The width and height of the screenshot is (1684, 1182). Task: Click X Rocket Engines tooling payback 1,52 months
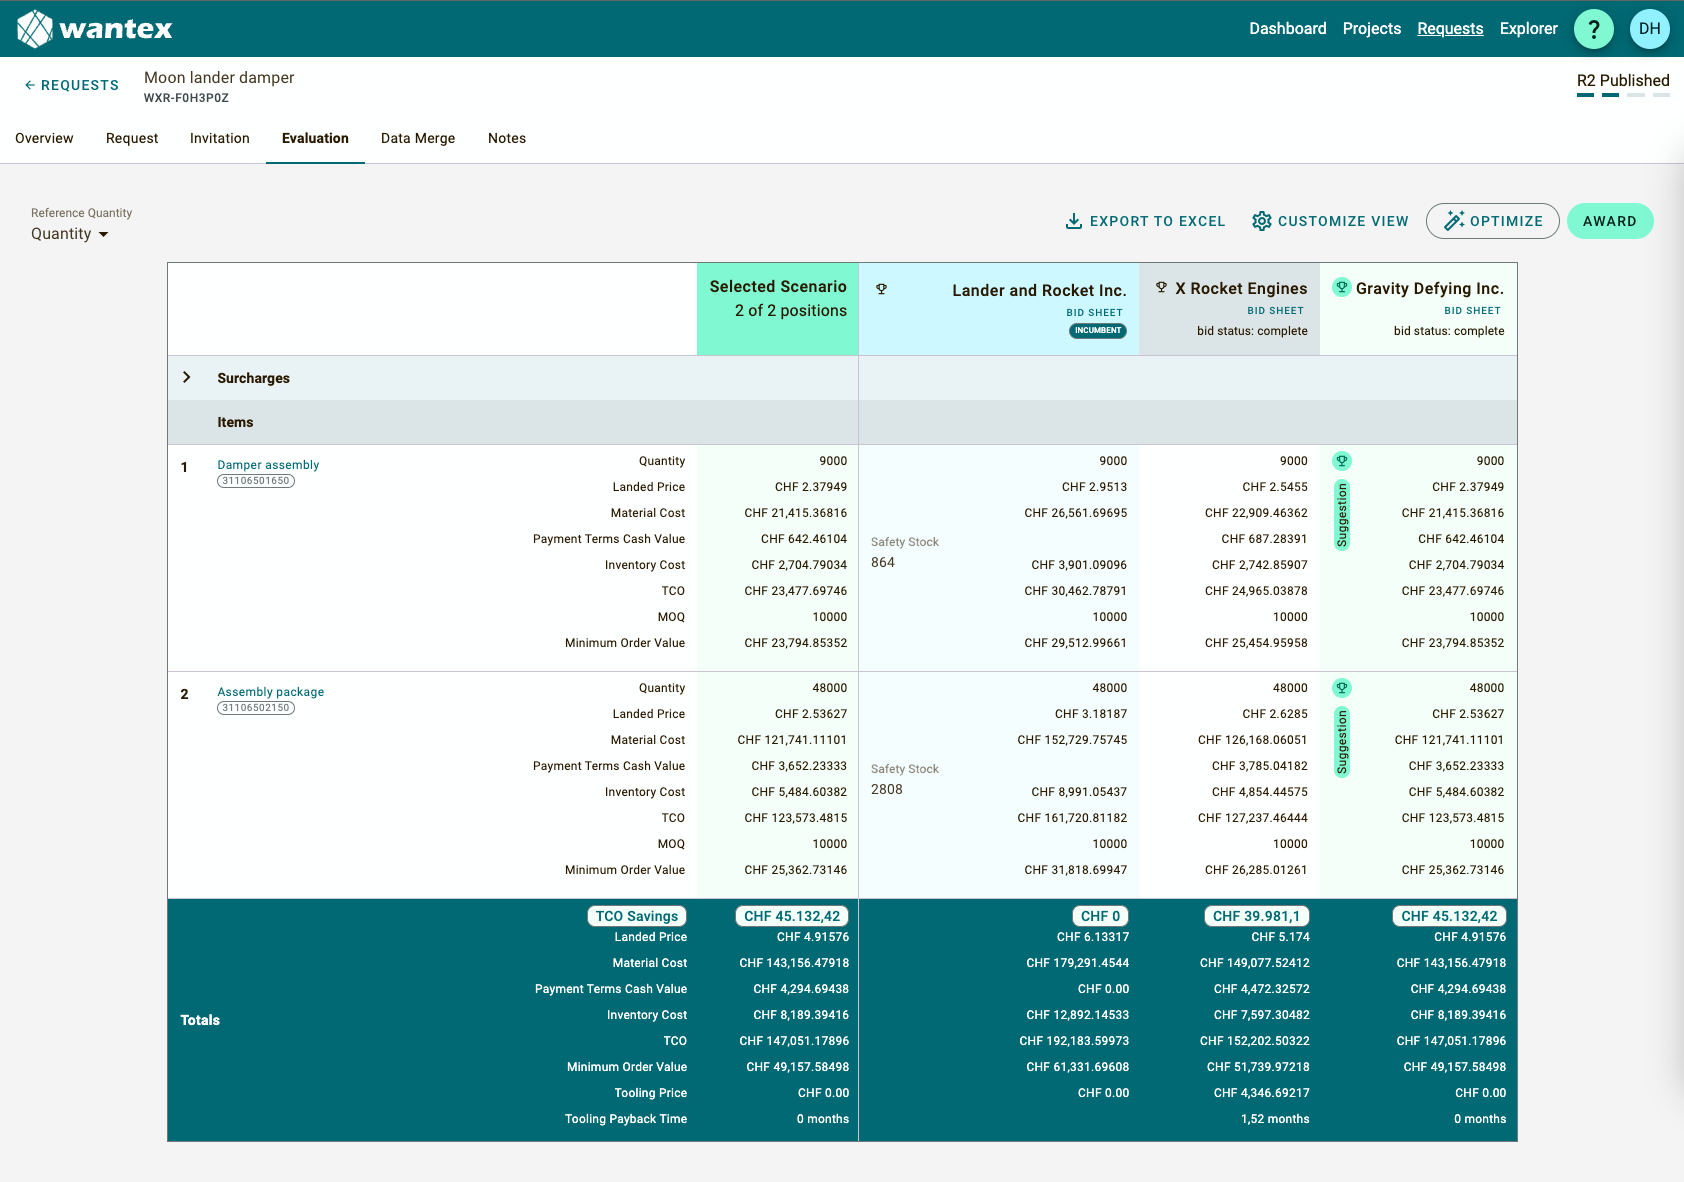1275,1119
